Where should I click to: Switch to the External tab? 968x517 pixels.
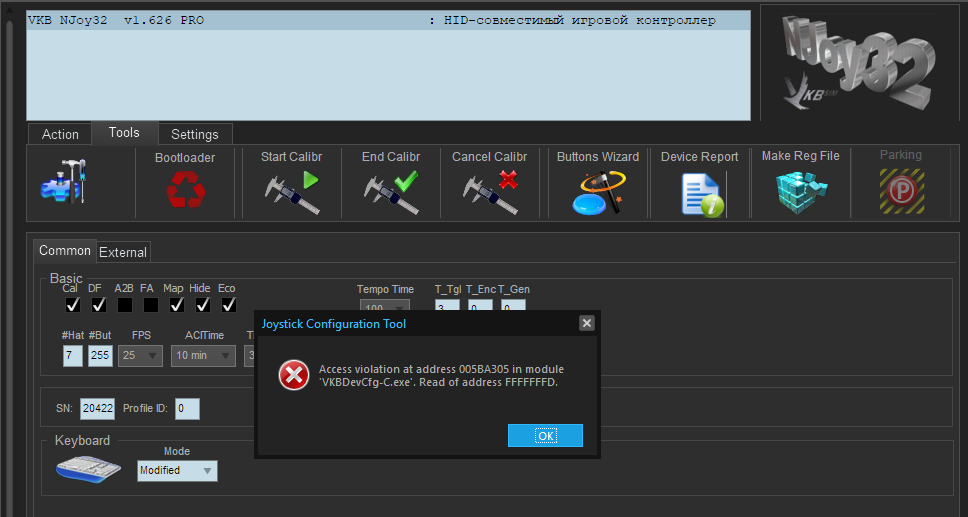pos(123,252)
